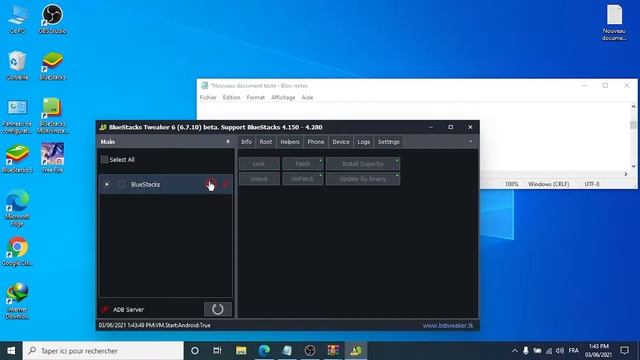
Task: Open Cortana circle in taskbar
Action: click(195, 351)
